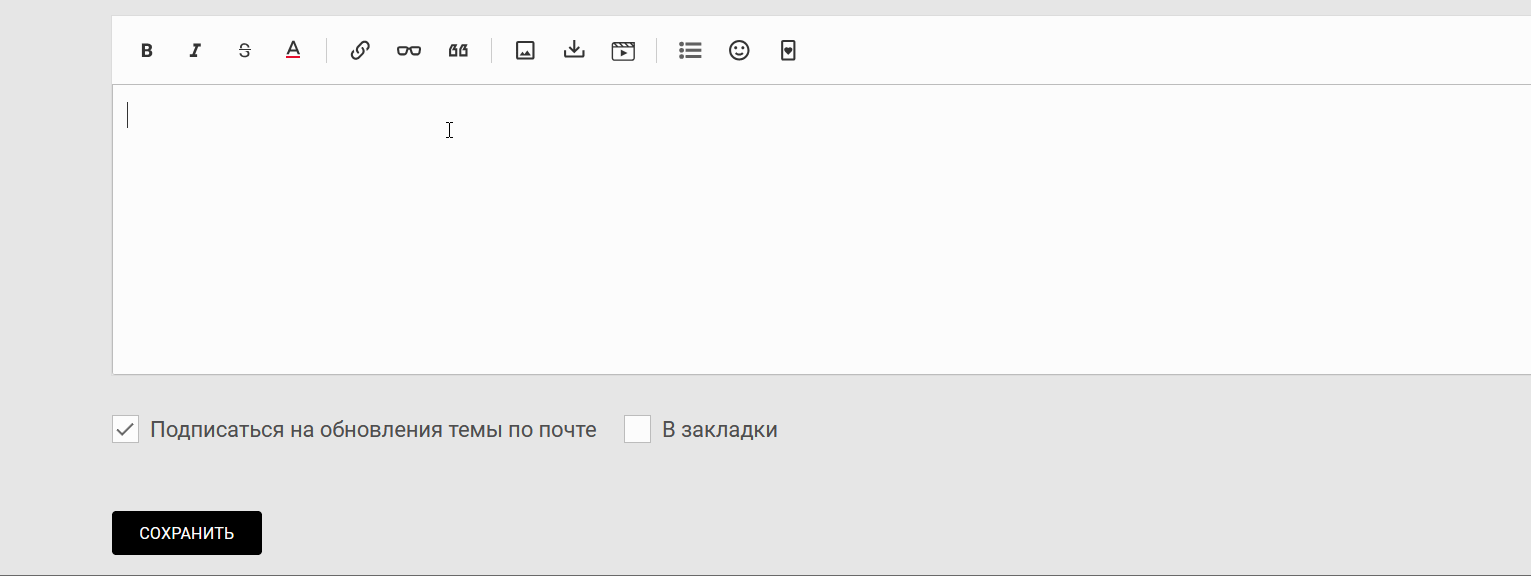This screenshot has height=576, width=1531.
Task: Click the 'В закладки' label text
Action: click(x=720, y=430)
